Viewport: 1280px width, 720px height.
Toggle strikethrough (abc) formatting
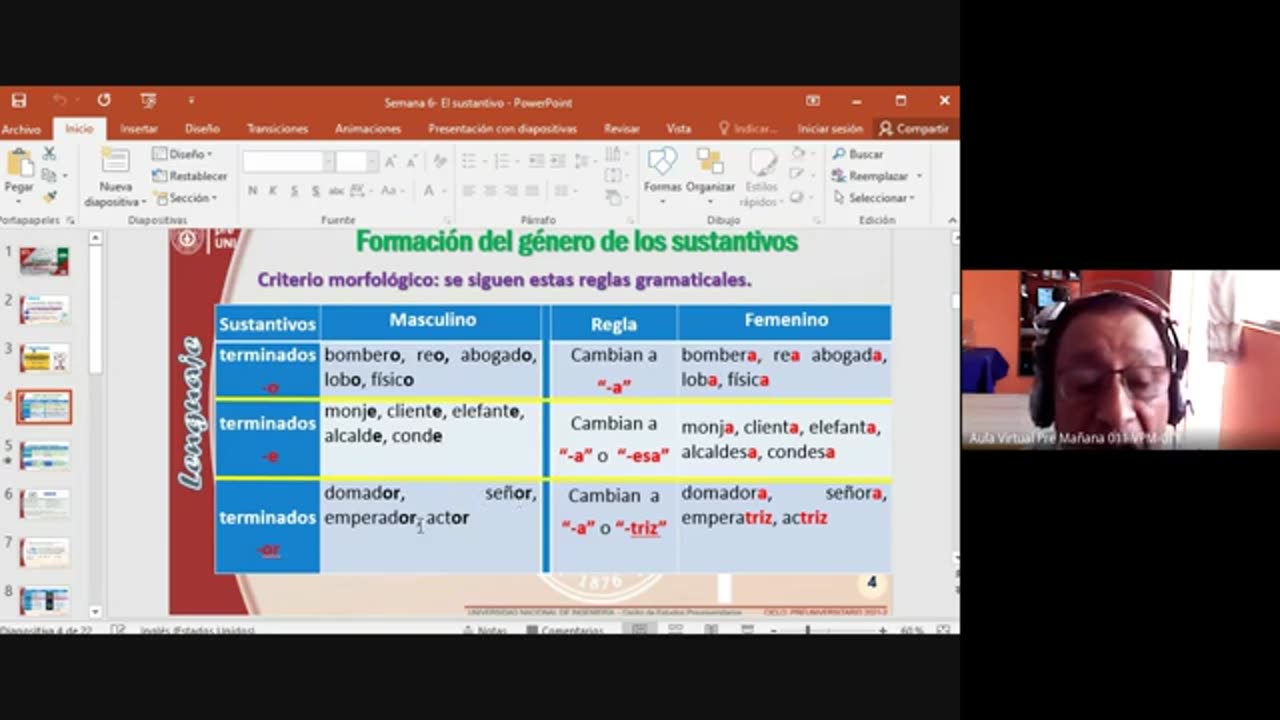pos(337,191)
